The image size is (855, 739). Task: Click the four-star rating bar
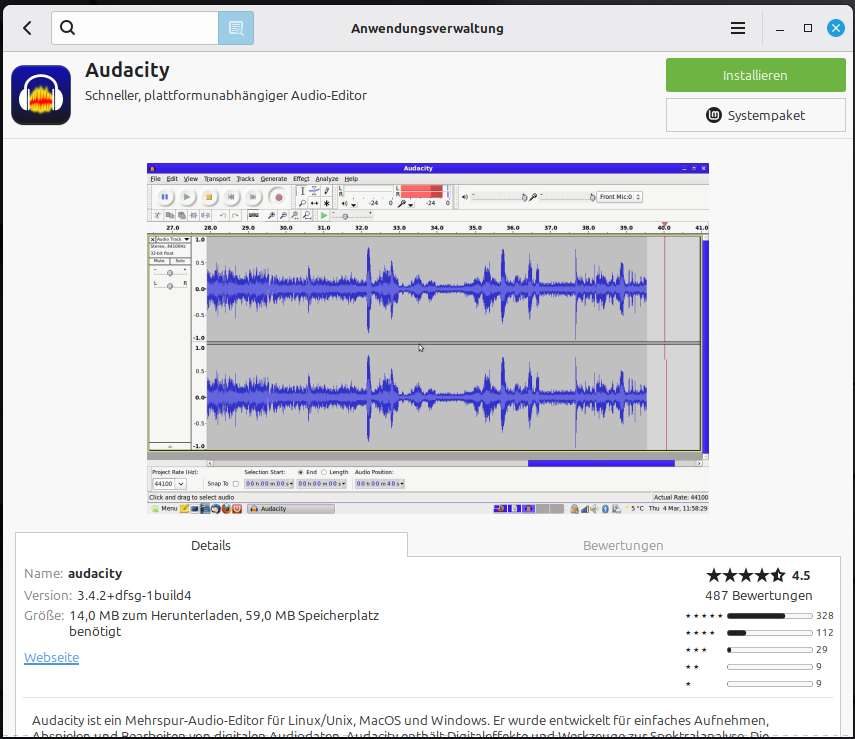769,633
